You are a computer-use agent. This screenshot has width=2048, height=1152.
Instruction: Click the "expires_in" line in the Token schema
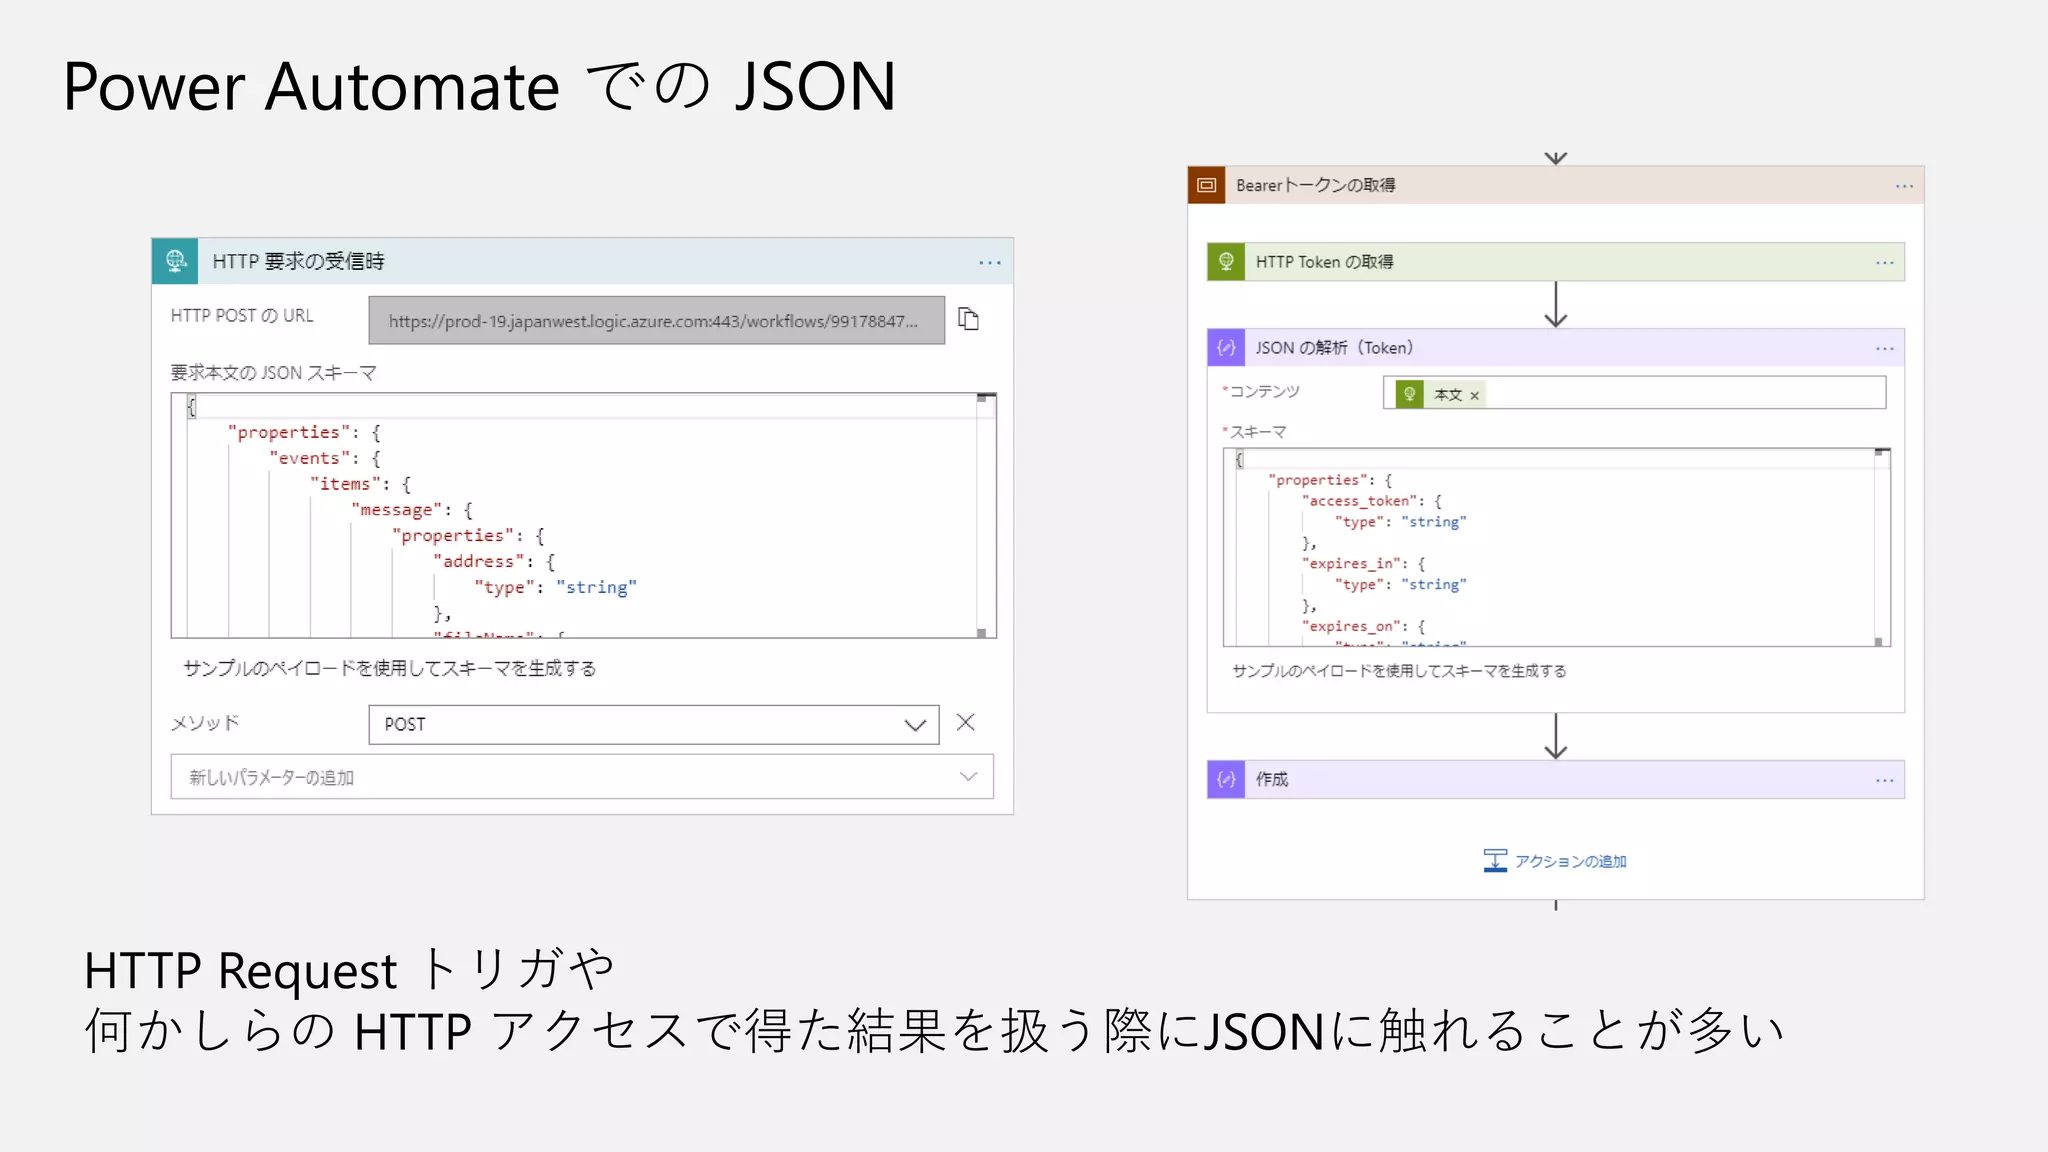pos(1363,564)
